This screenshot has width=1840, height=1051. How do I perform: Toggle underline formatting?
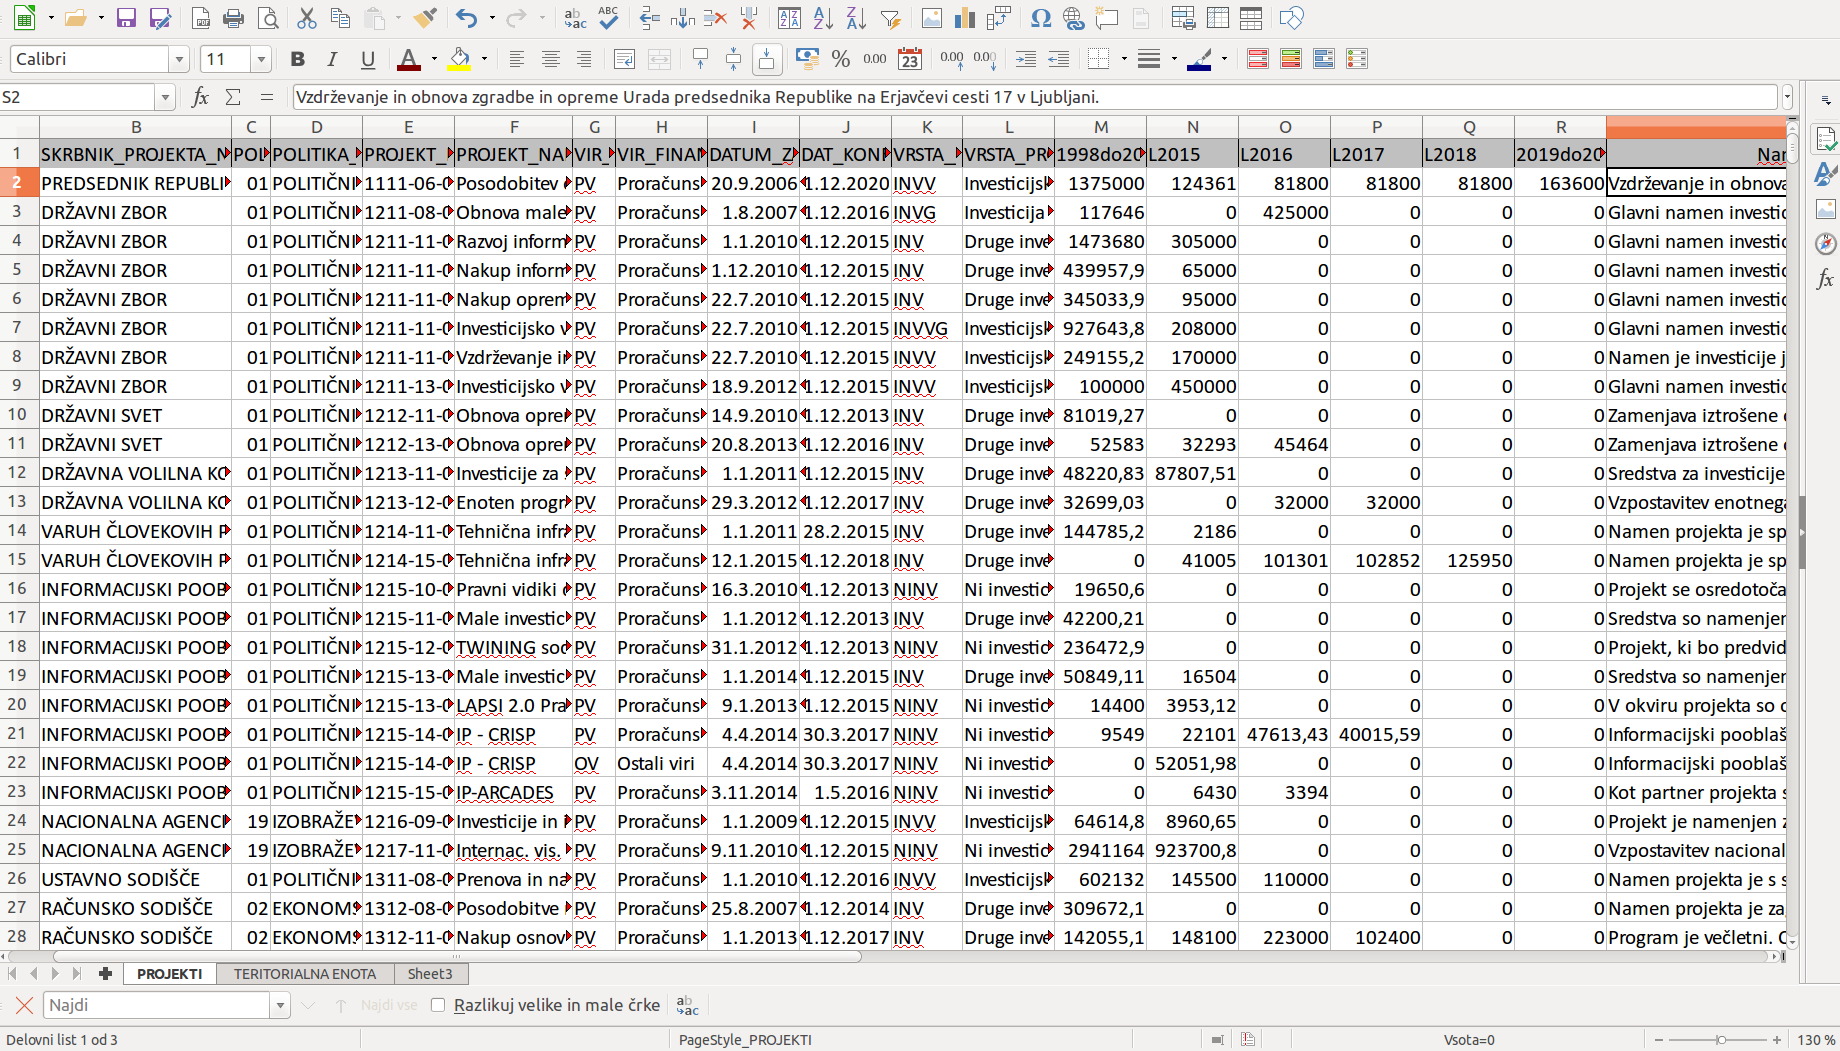(x=368, y=59)
